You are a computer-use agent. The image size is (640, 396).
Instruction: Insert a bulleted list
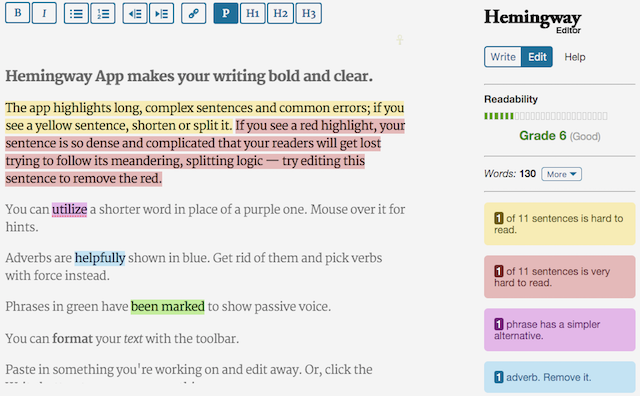pyautogui.click(x=76, y=13)
